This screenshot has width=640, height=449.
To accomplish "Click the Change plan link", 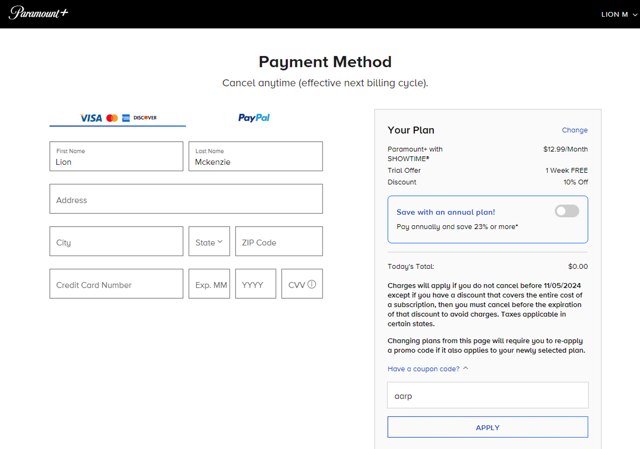I will [x=574, y=130].
